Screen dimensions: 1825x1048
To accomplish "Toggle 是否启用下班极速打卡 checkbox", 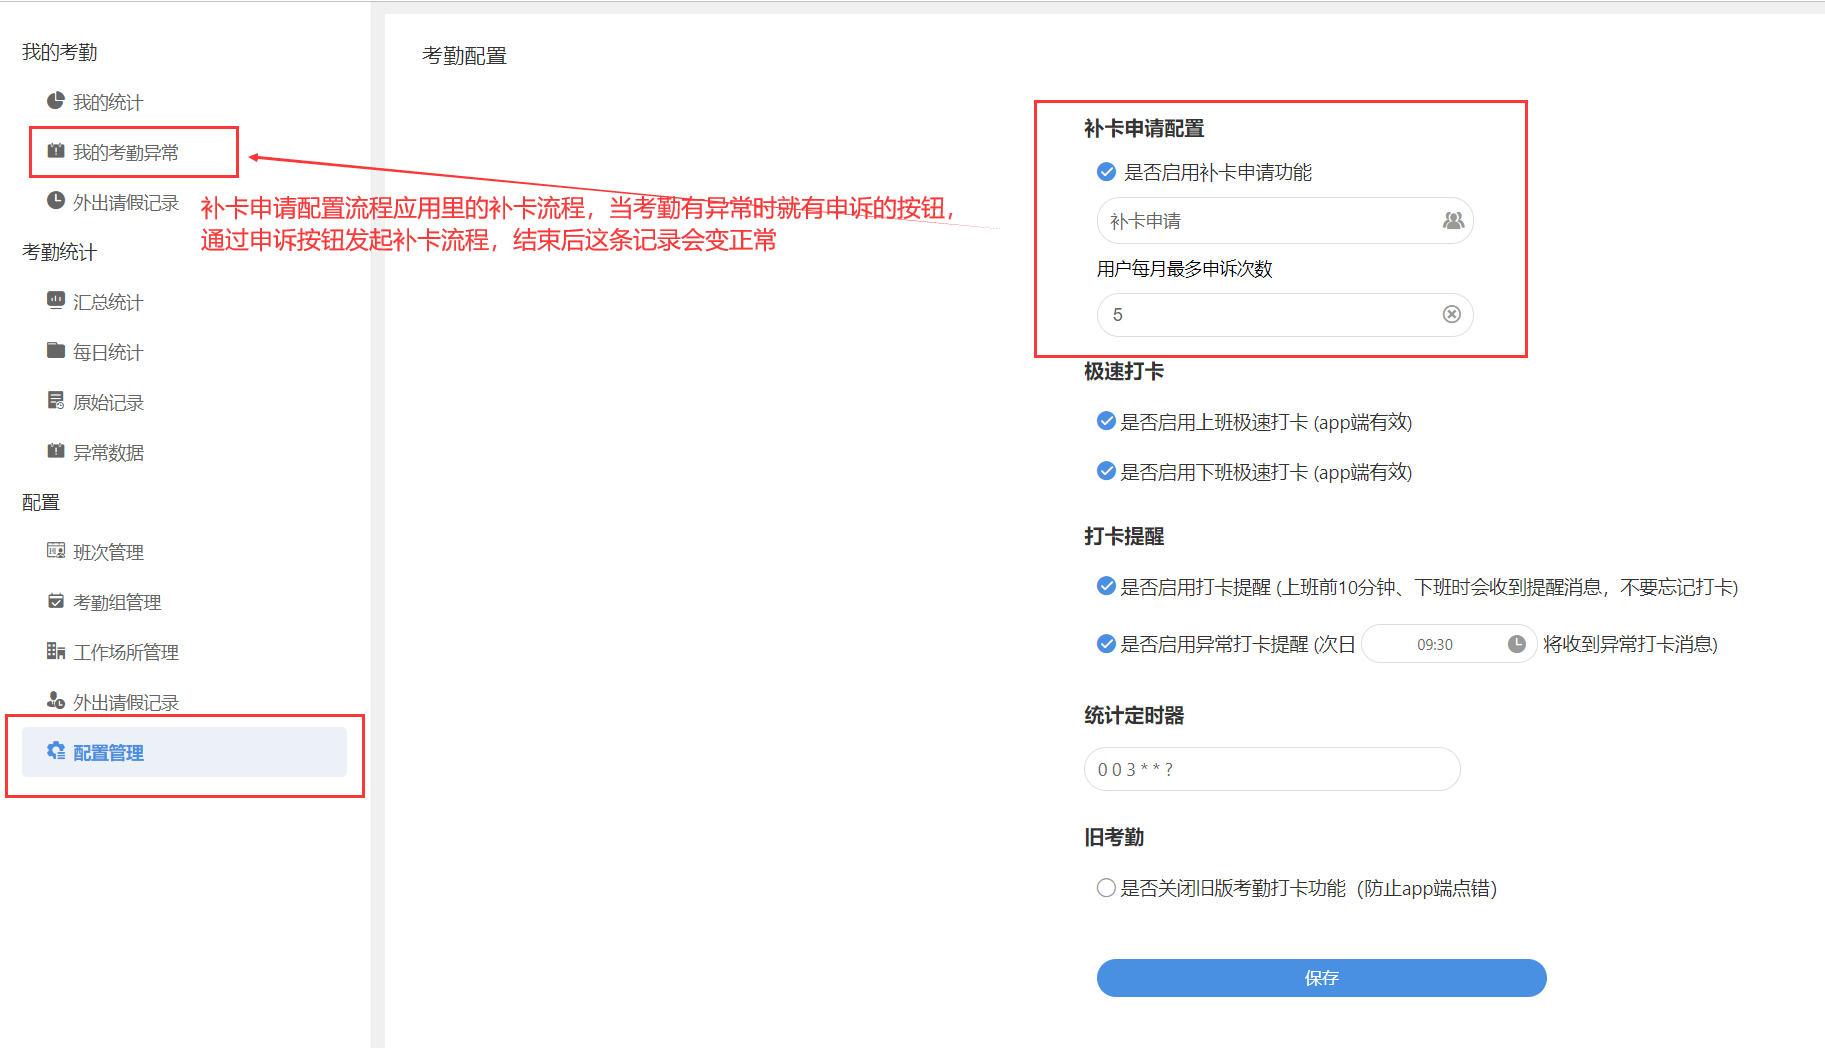I will 1106,471.
